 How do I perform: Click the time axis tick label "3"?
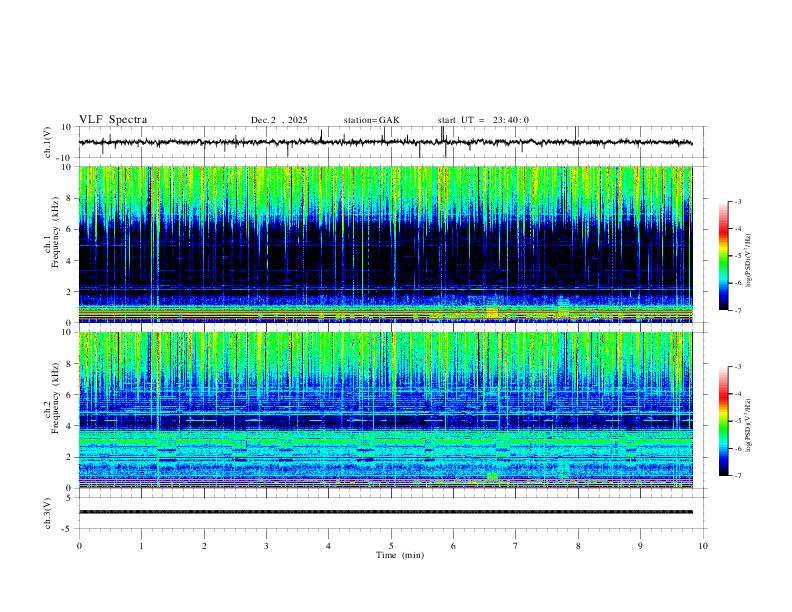point(266,546)
